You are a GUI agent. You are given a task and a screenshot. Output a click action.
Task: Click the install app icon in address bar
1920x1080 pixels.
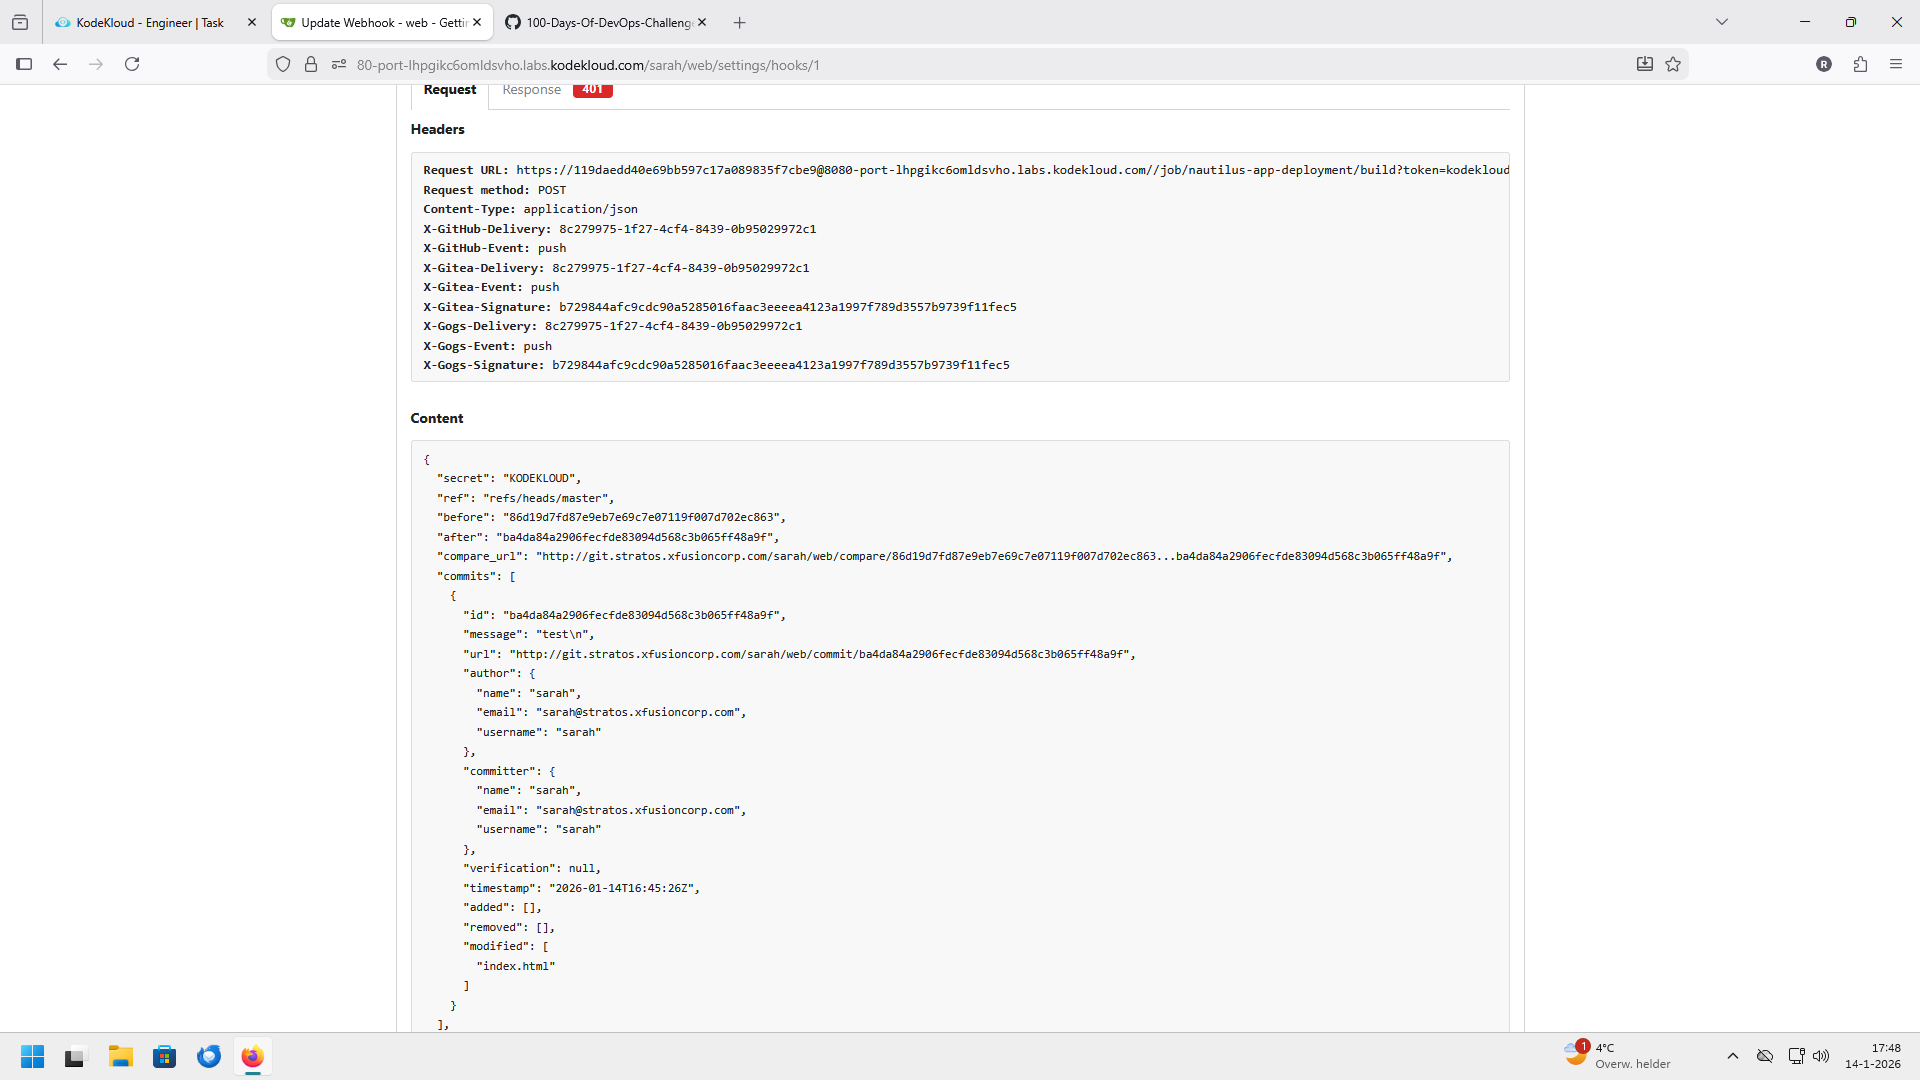tap(1644, 64)
